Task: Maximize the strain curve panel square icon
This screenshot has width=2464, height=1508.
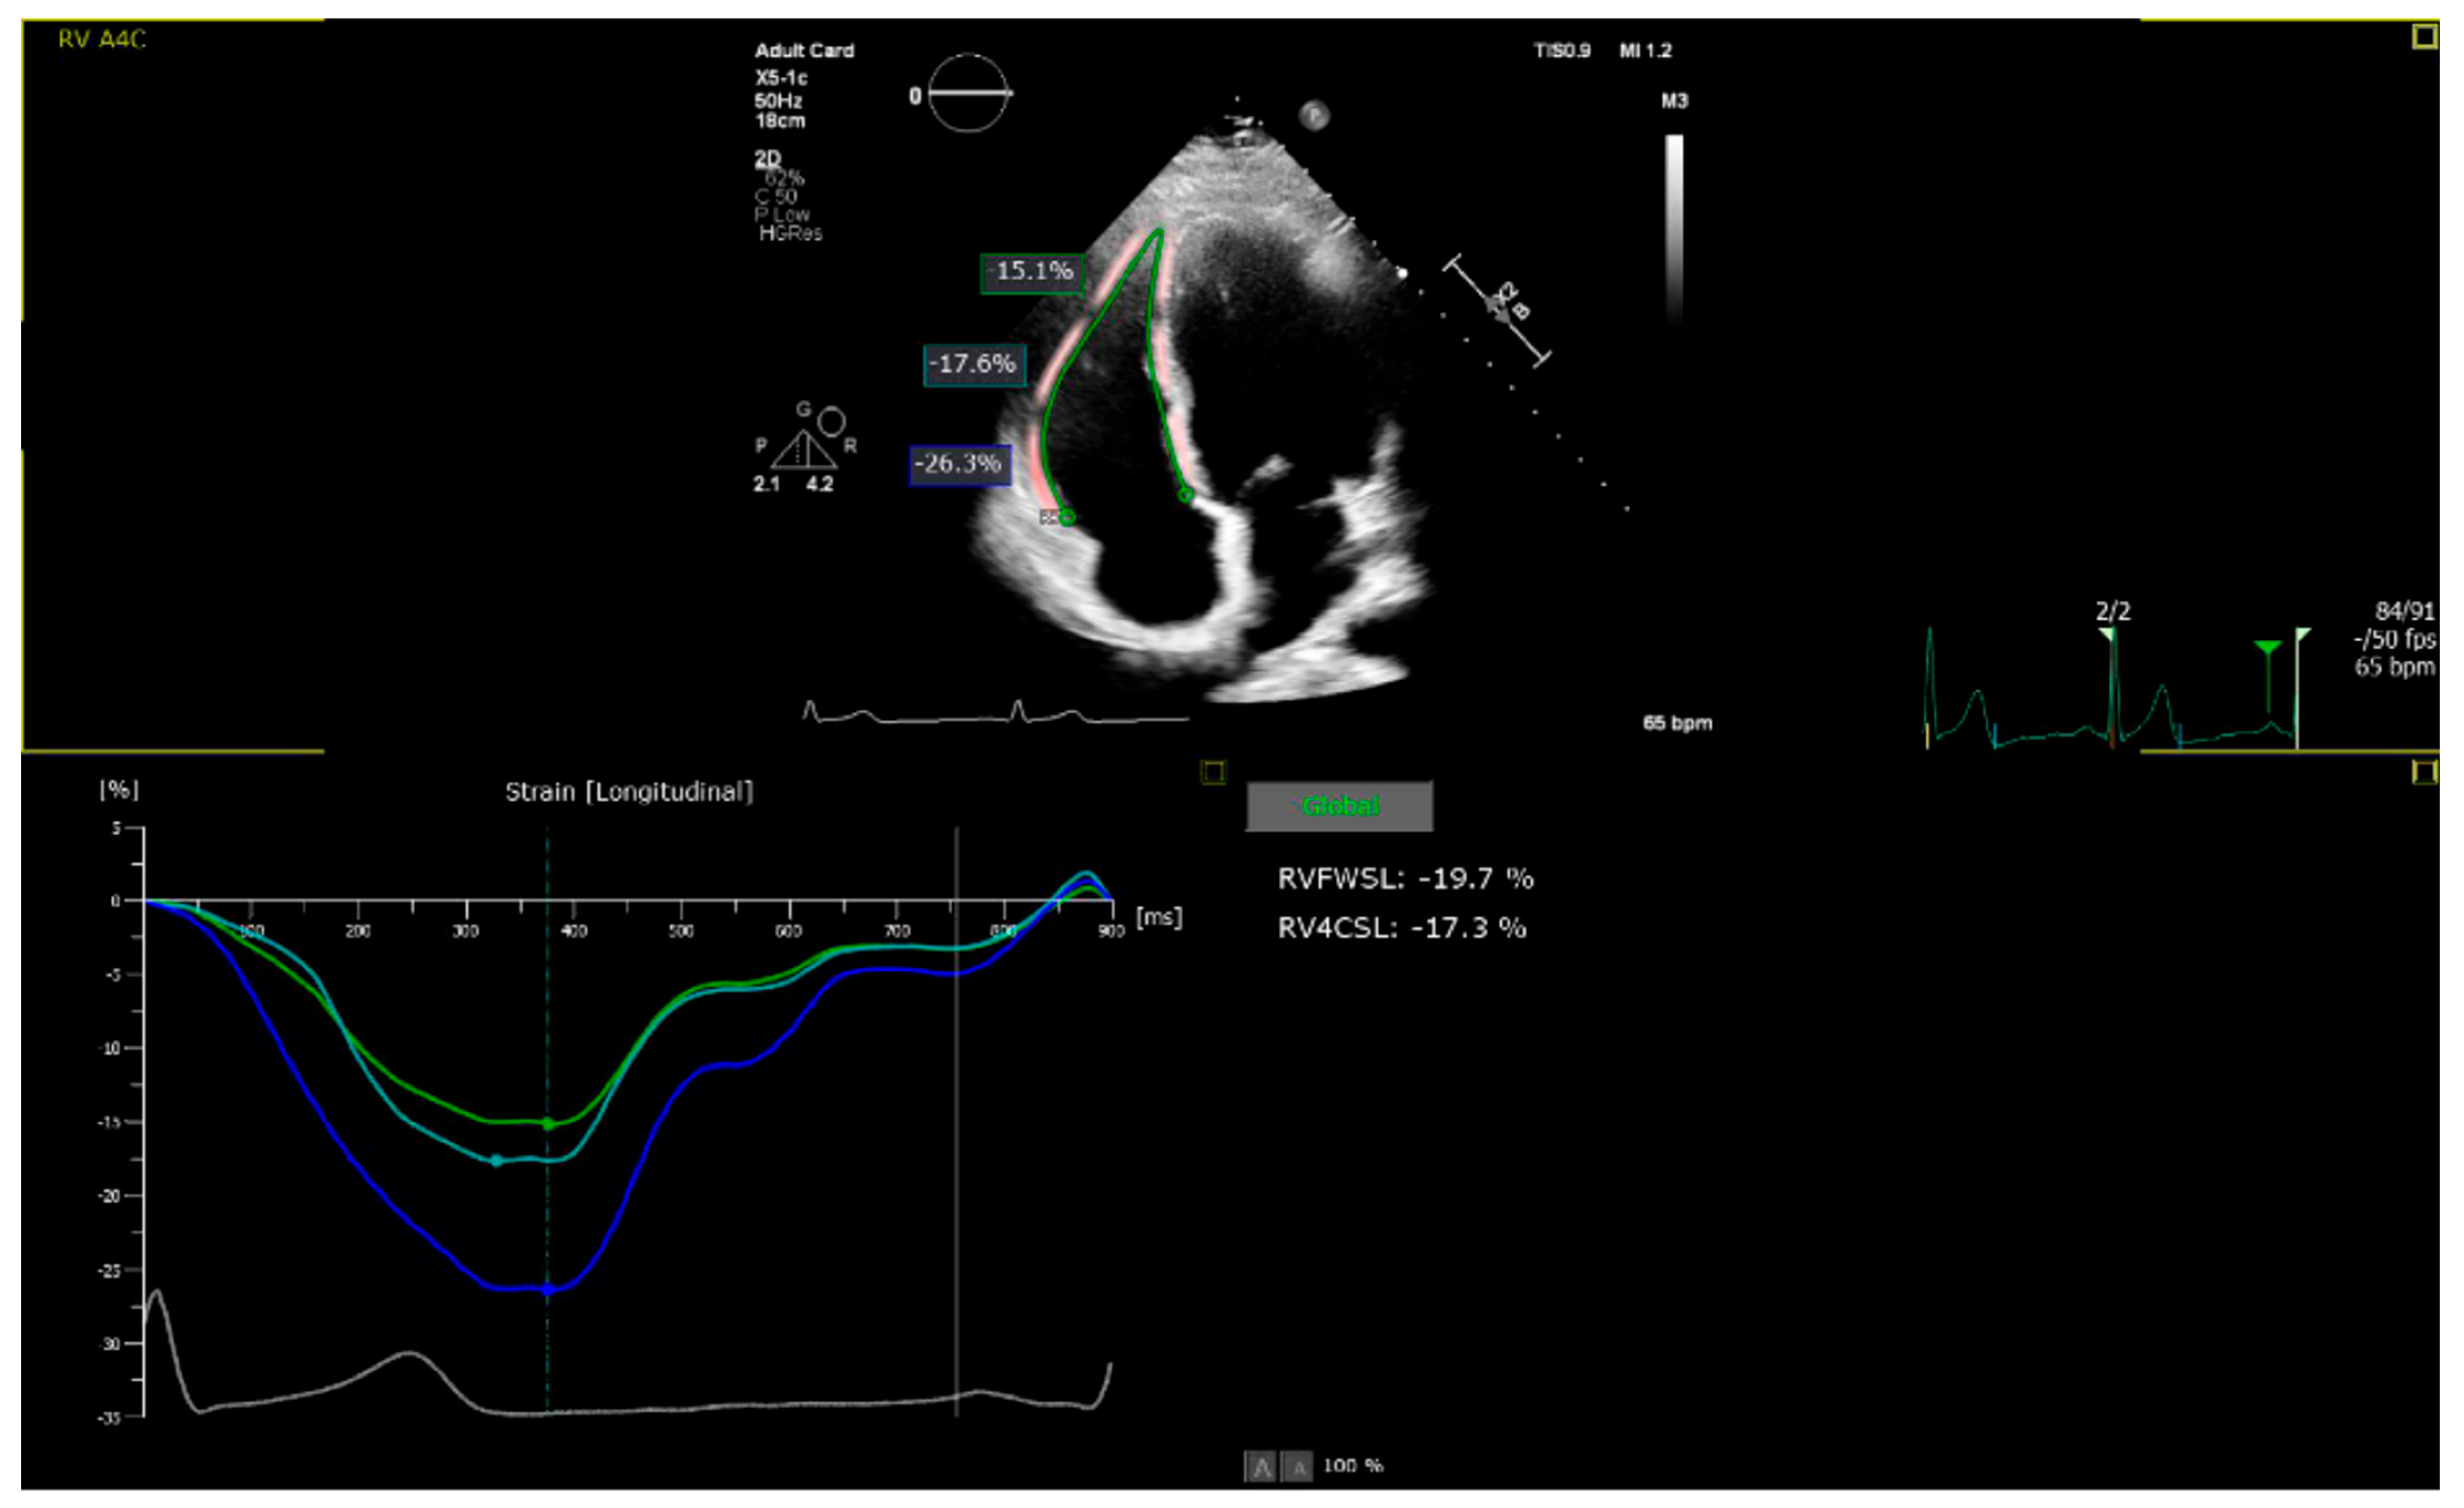Action: [x=1213, y=772]
